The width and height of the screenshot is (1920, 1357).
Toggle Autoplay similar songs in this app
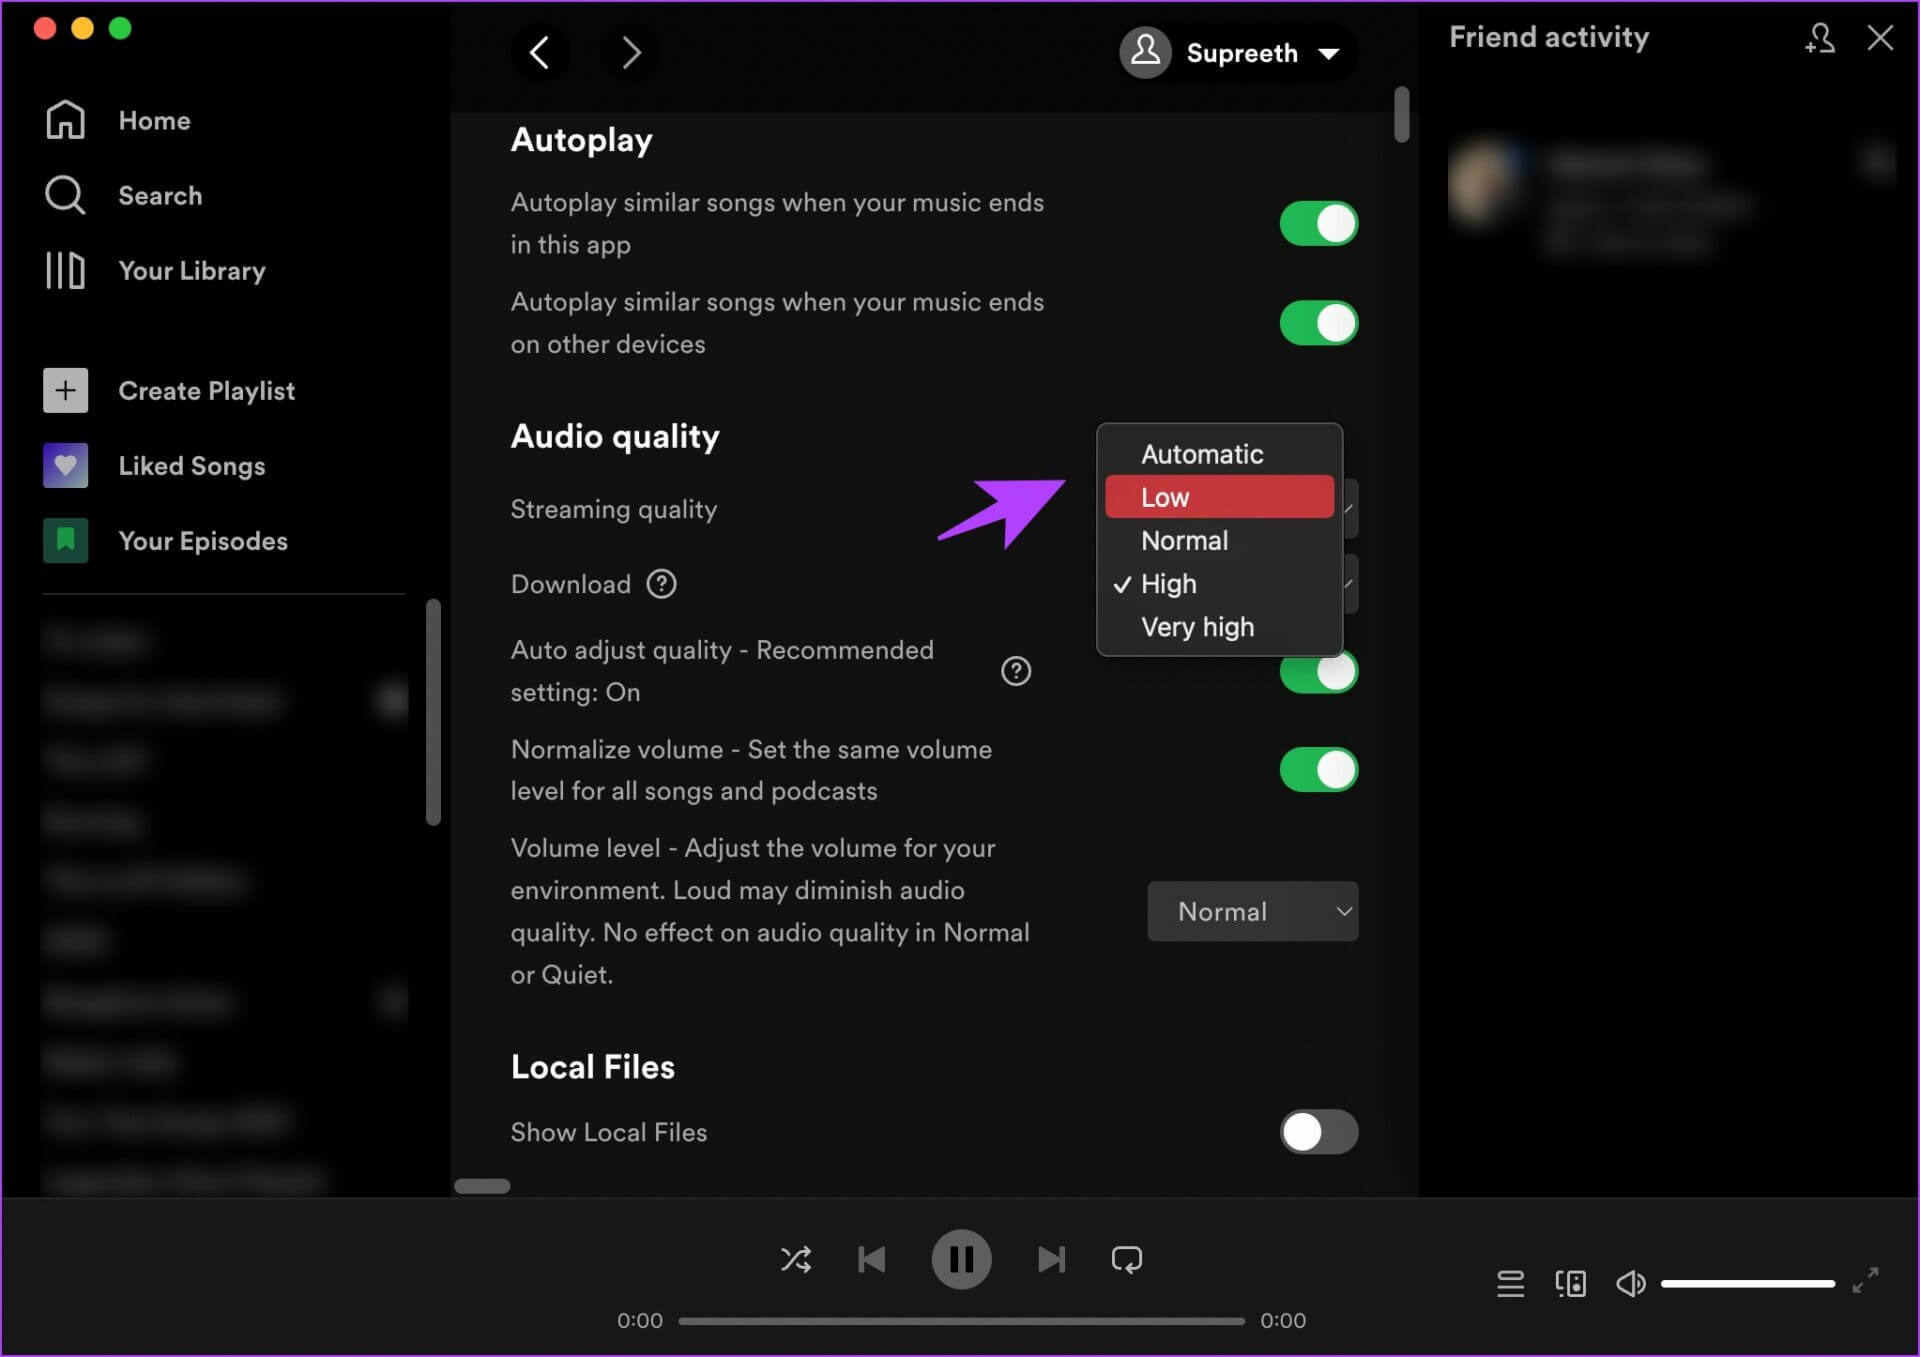[x=1317, y=222]
